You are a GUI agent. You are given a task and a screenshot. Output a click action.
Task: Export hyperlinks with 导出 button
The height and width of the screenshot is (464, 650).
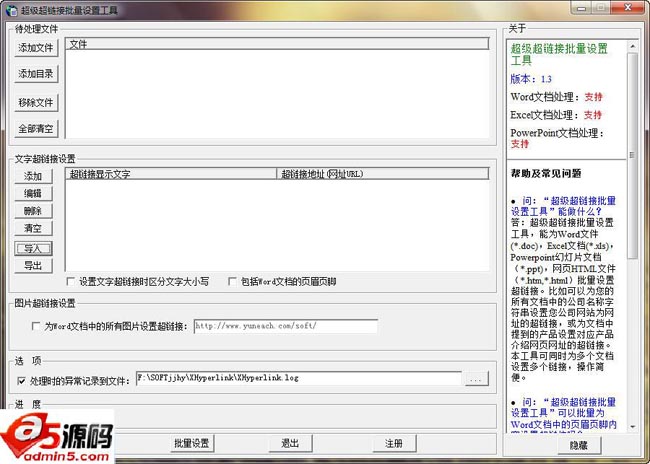click(33, 265)
